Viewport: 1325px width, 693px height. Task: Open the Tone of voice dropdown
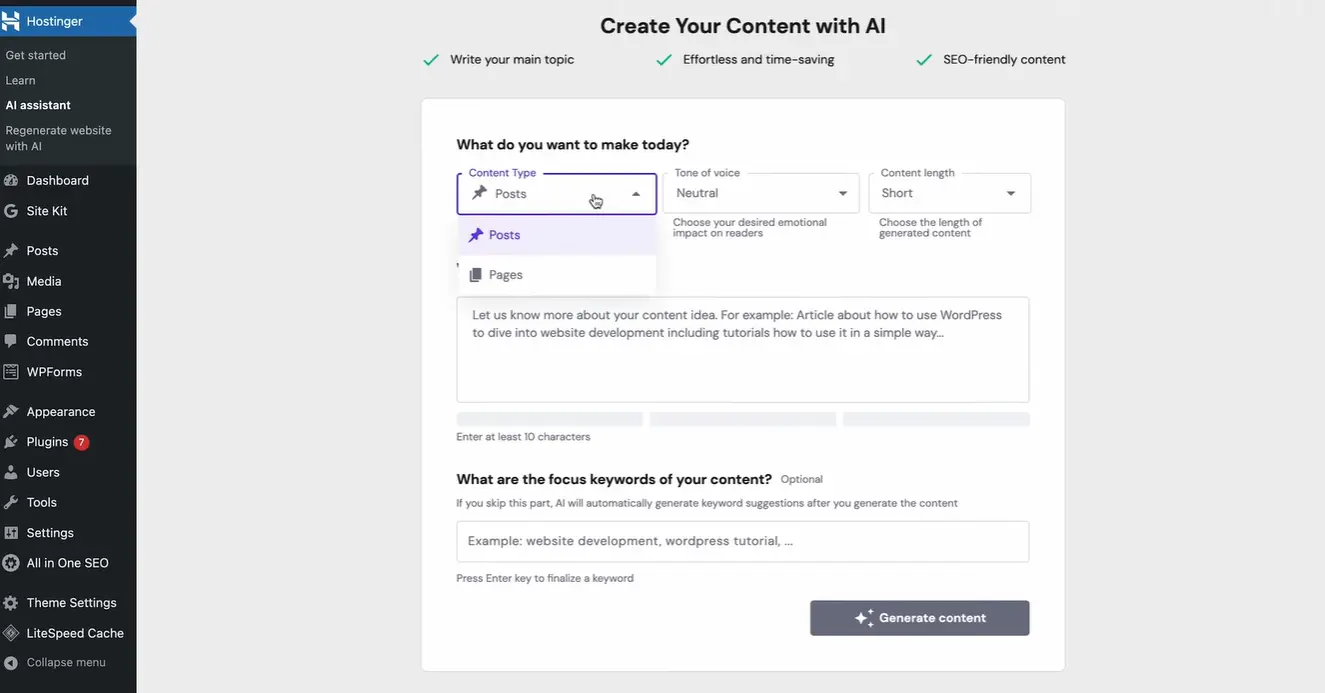[x=760, y=192]
